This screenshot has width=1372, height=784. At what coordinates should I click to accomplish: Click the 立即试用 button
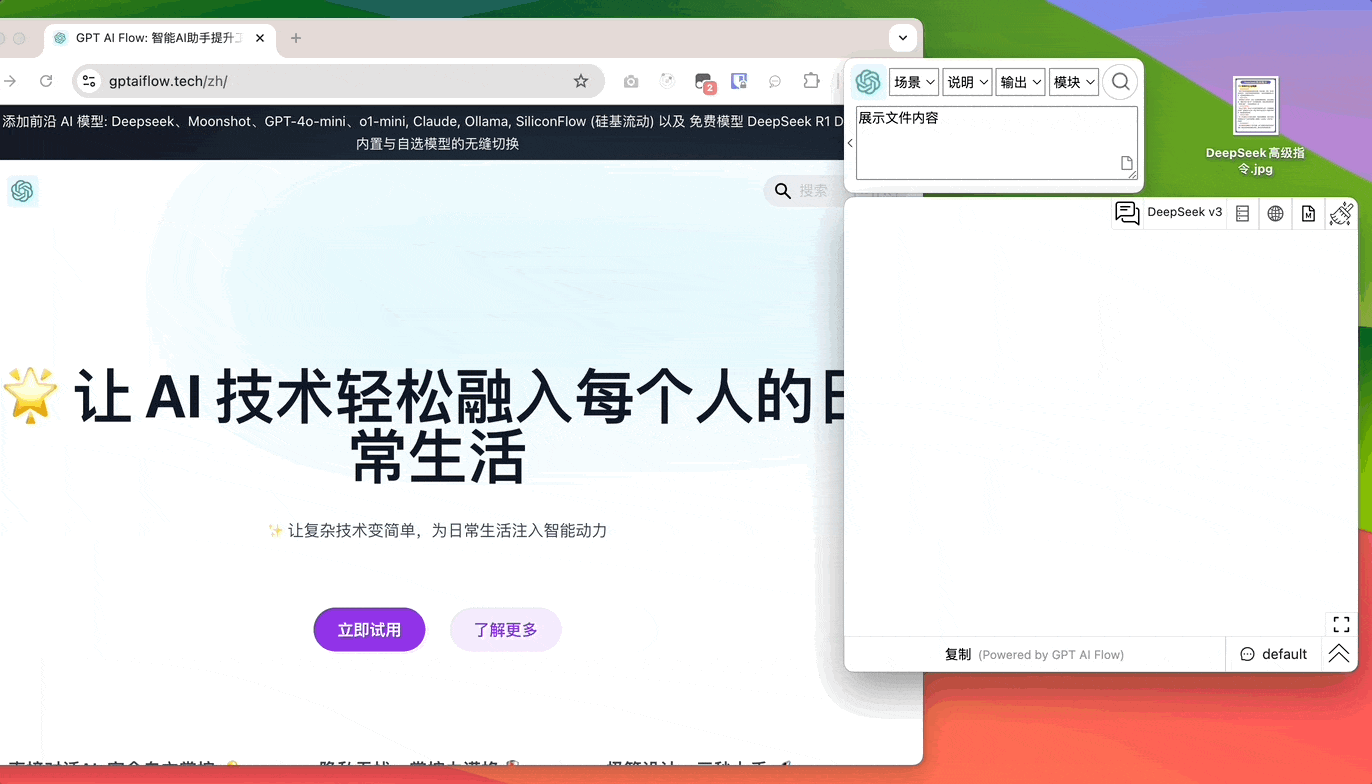click(x=369, y=629)
